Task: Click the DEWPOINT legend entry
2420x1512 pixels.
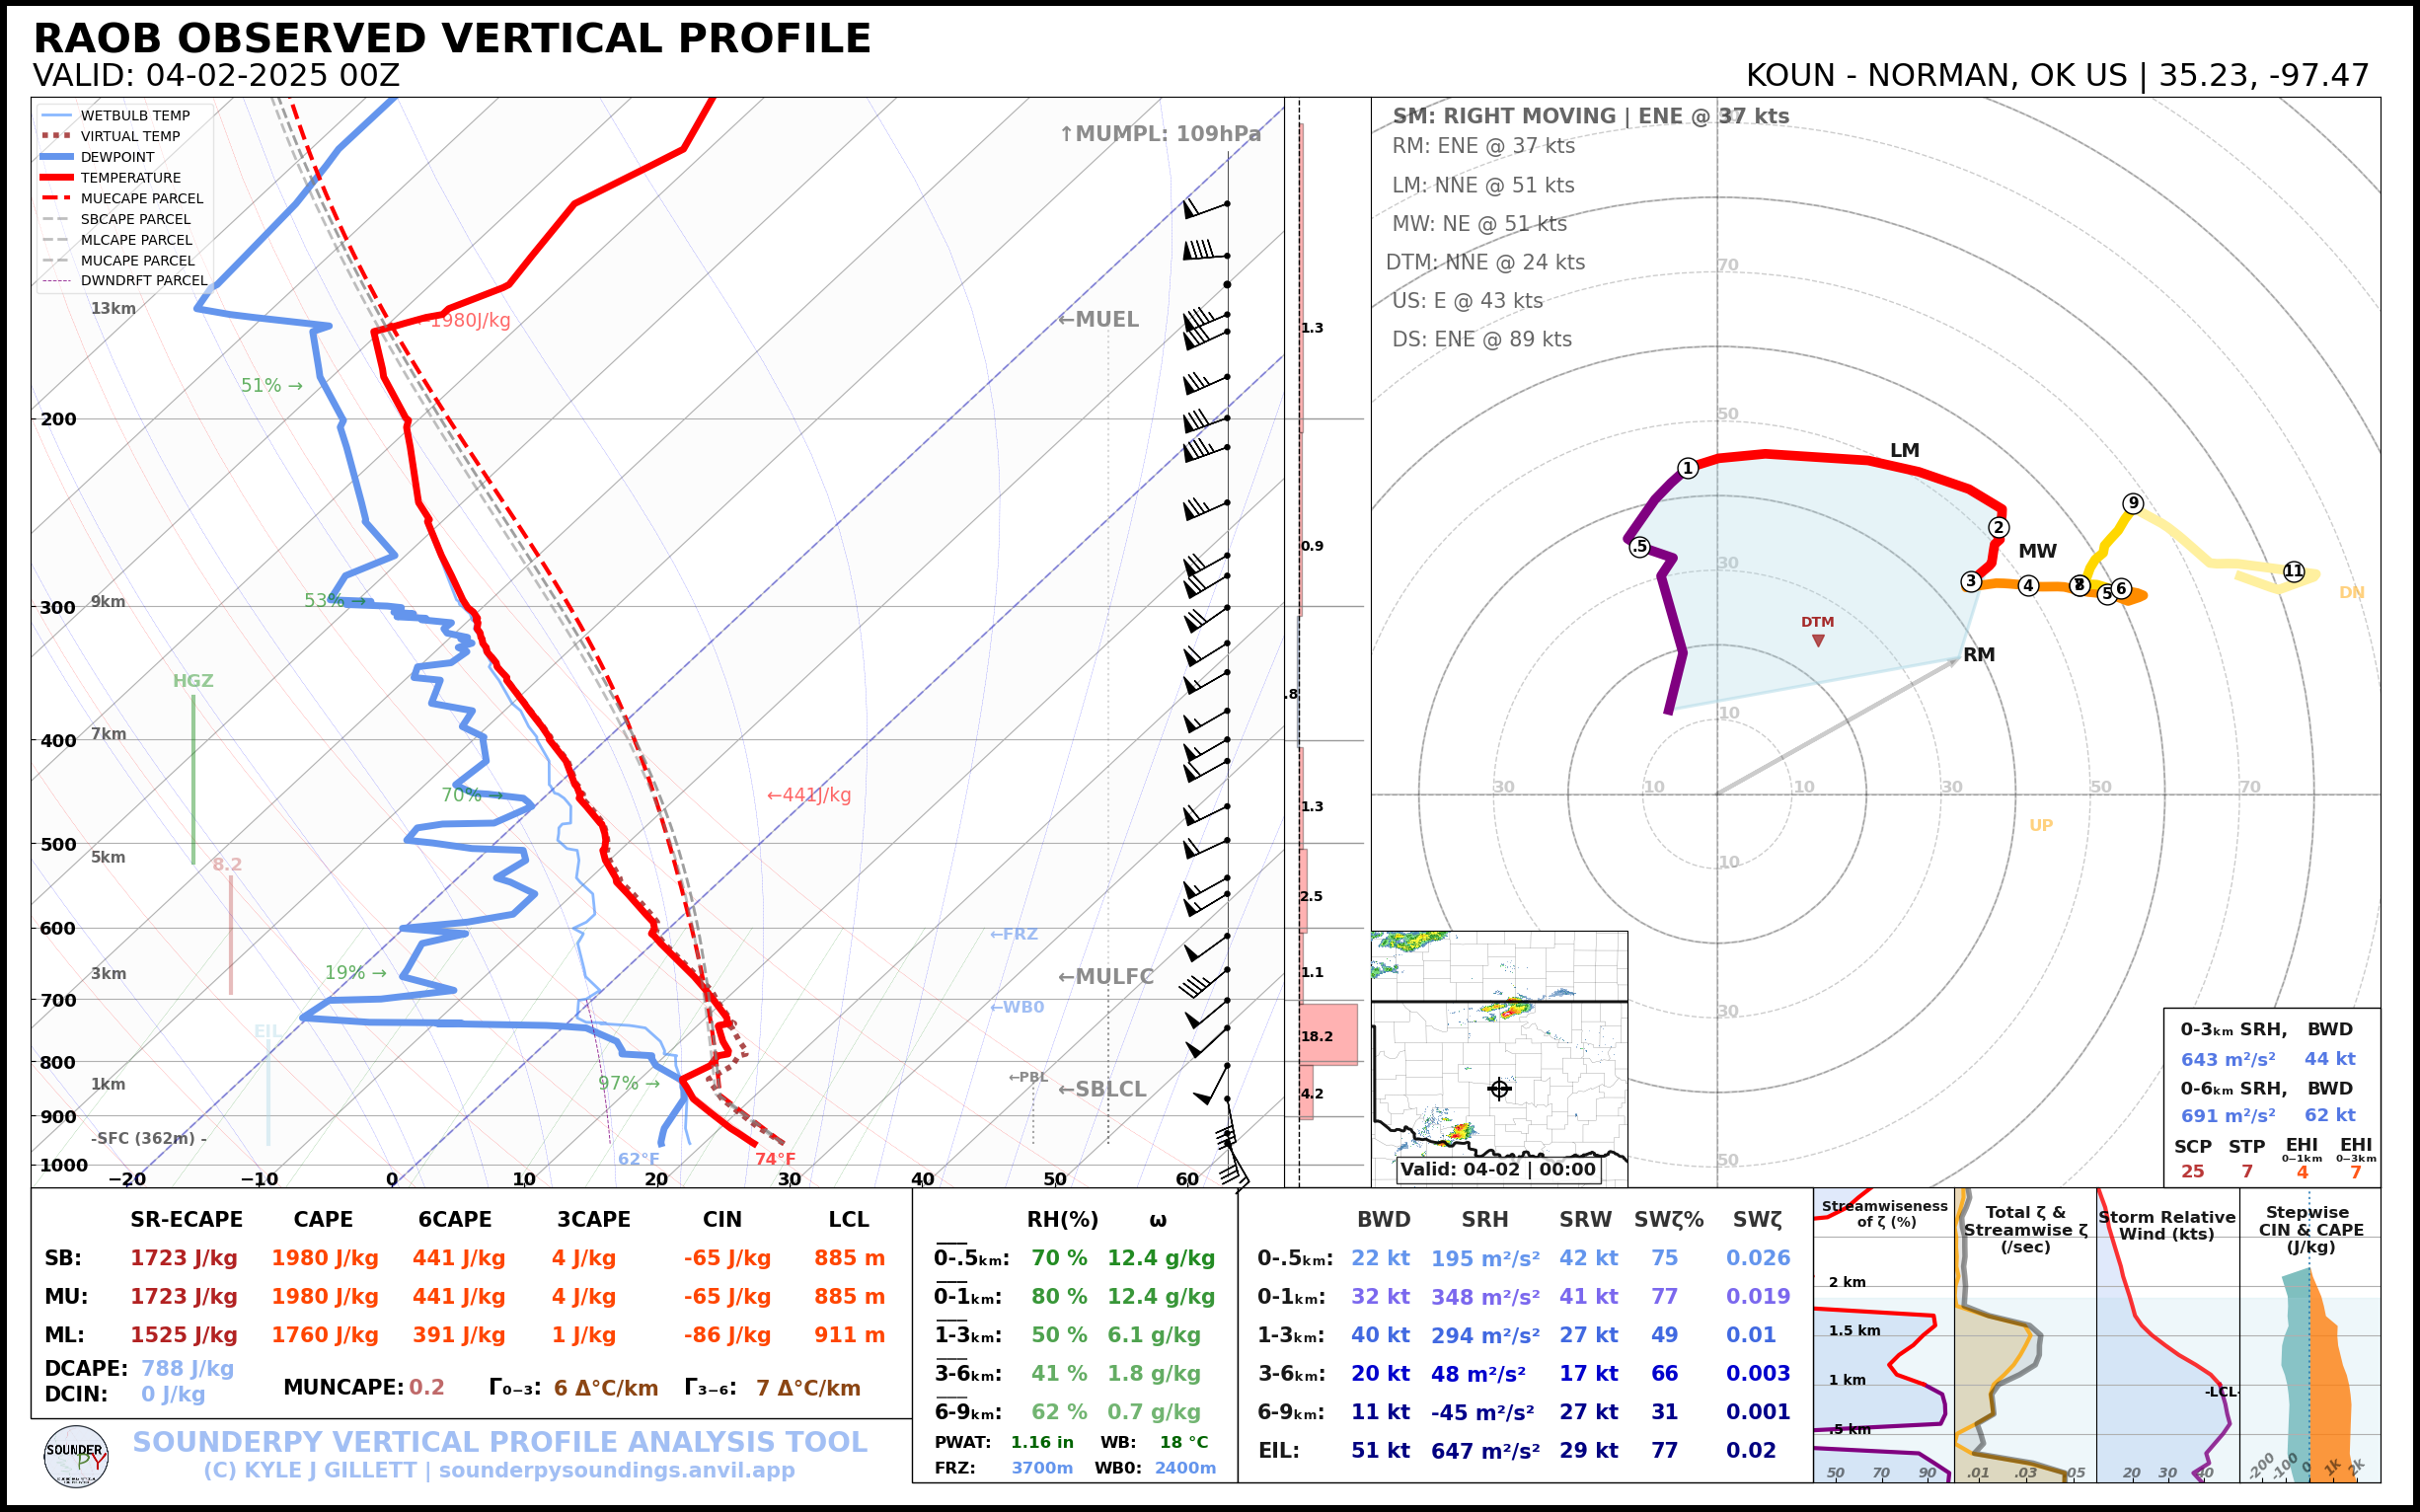Action: 117,157
